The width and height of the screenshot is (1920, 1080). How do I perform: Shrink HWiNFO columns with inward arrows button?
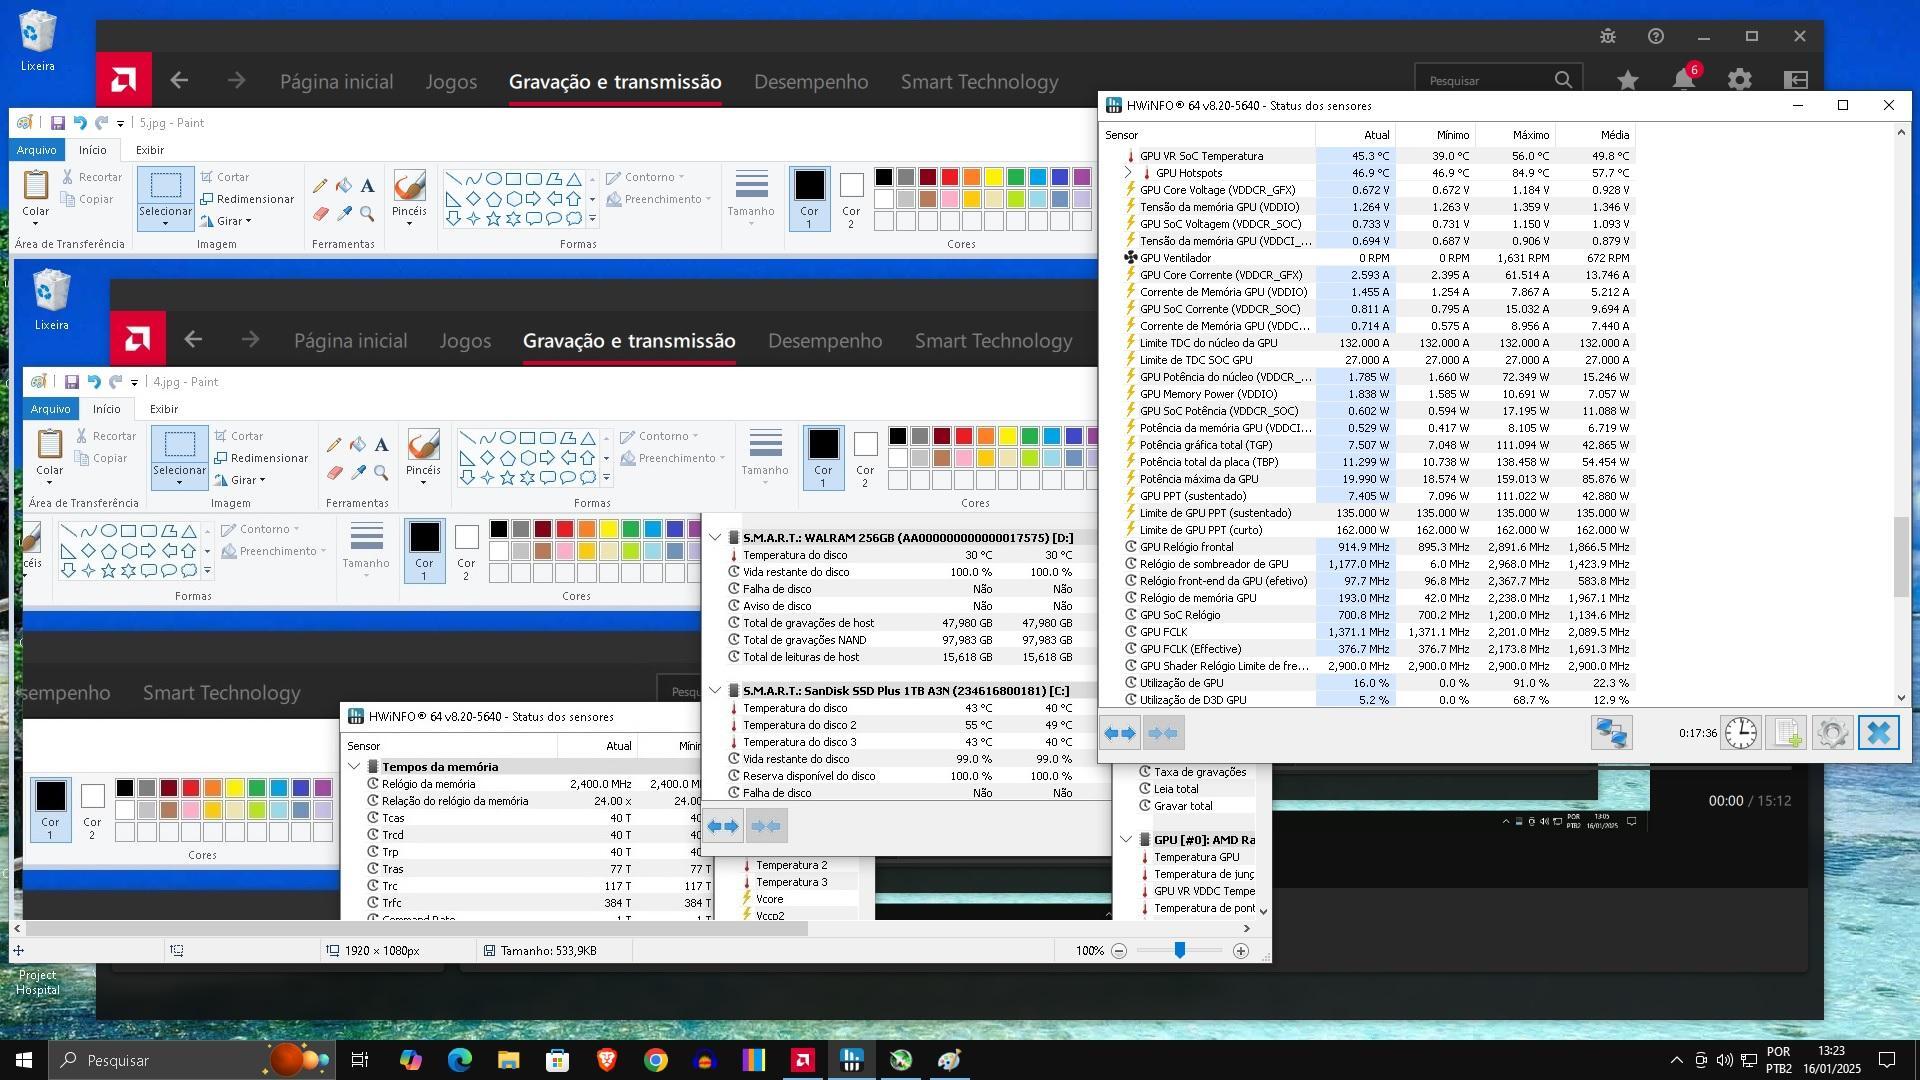[x=1163, y=734]
